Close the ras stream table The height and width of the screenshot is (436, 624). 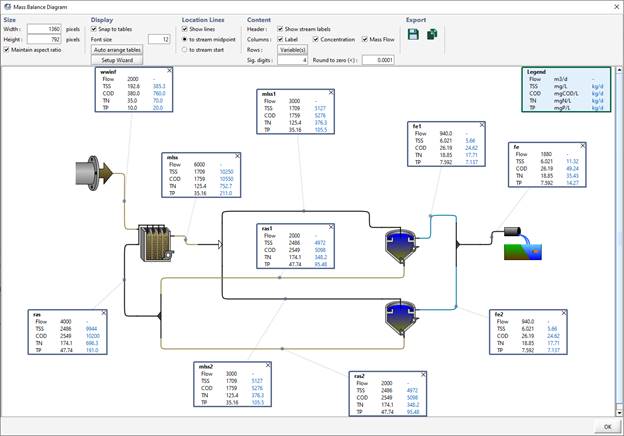[104, 313]
